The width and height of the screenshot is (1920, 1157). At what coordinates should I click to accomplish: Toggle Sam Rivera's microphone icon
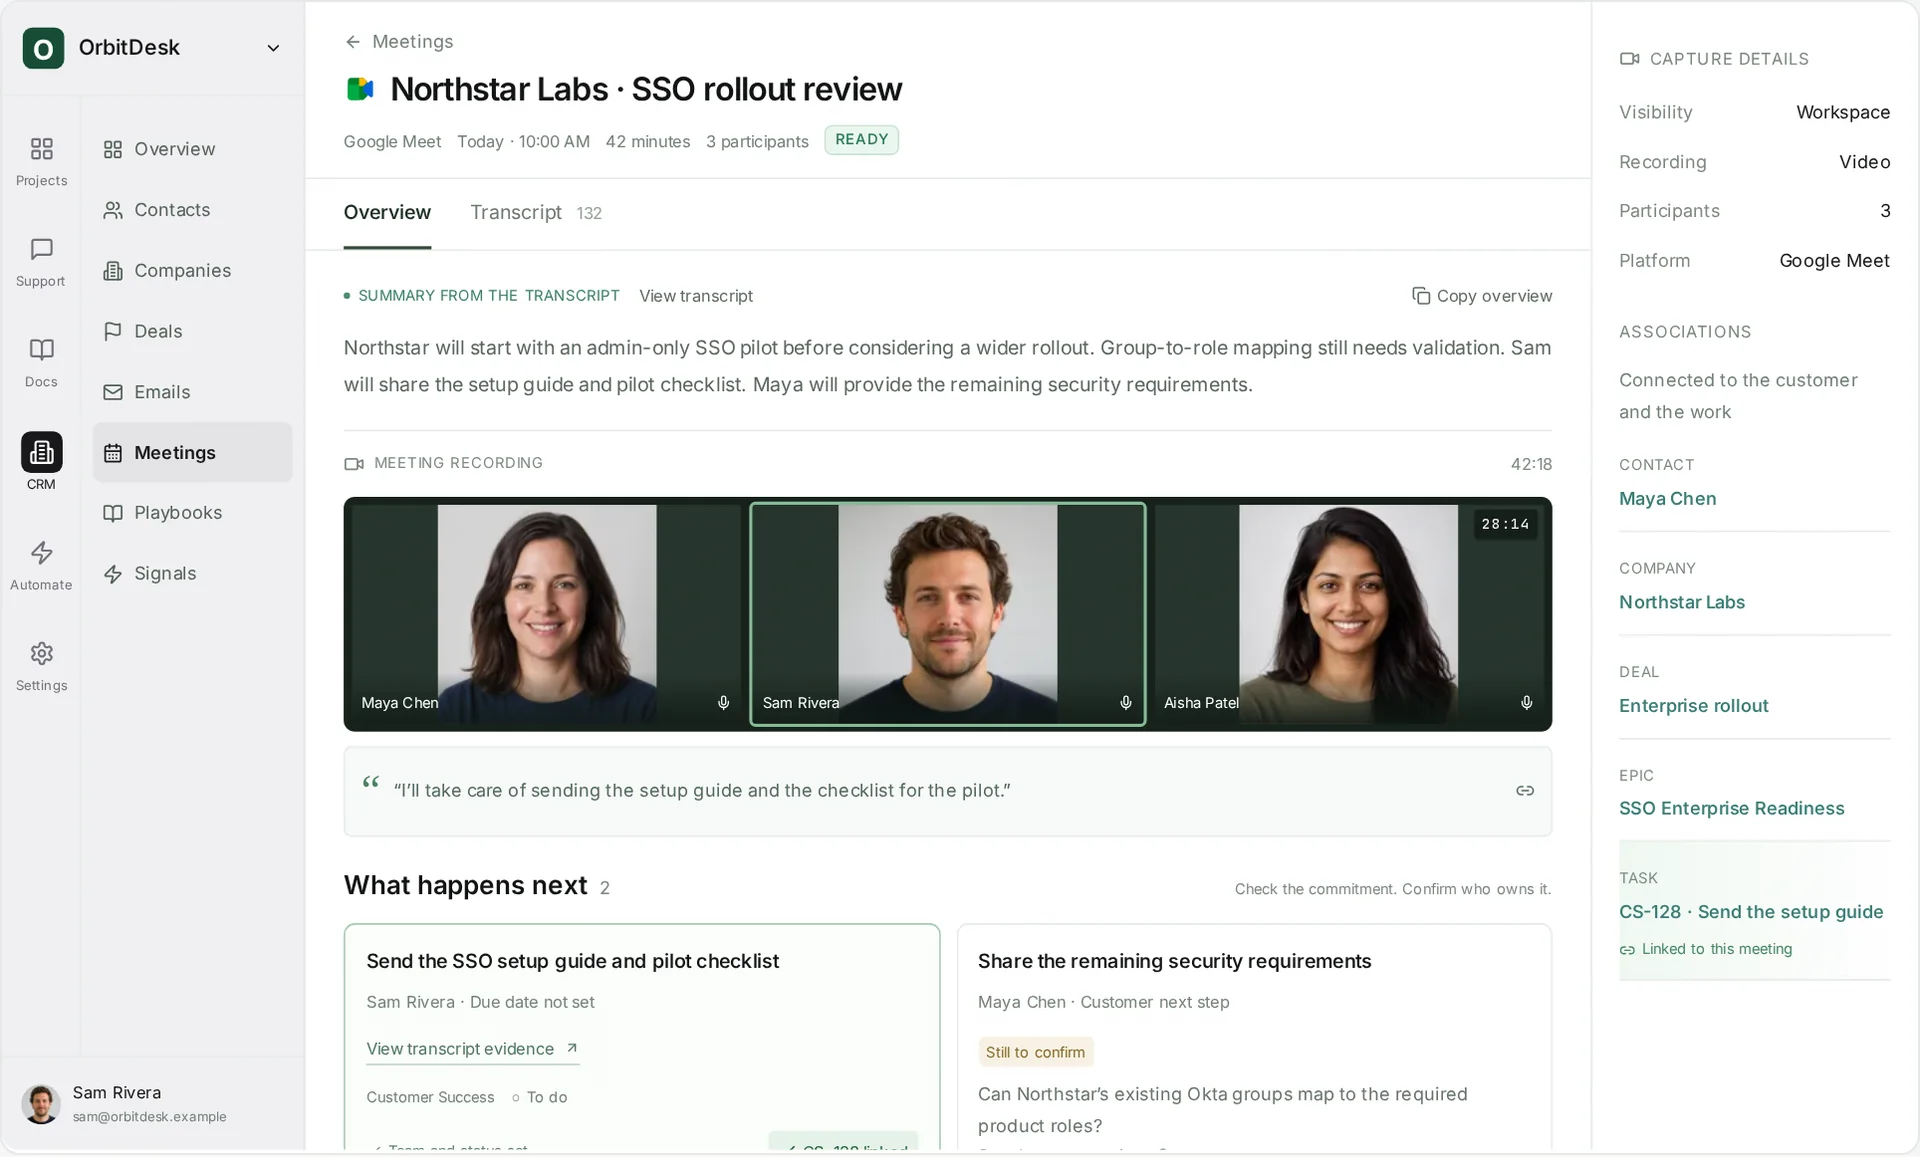tap(1125, 703)
